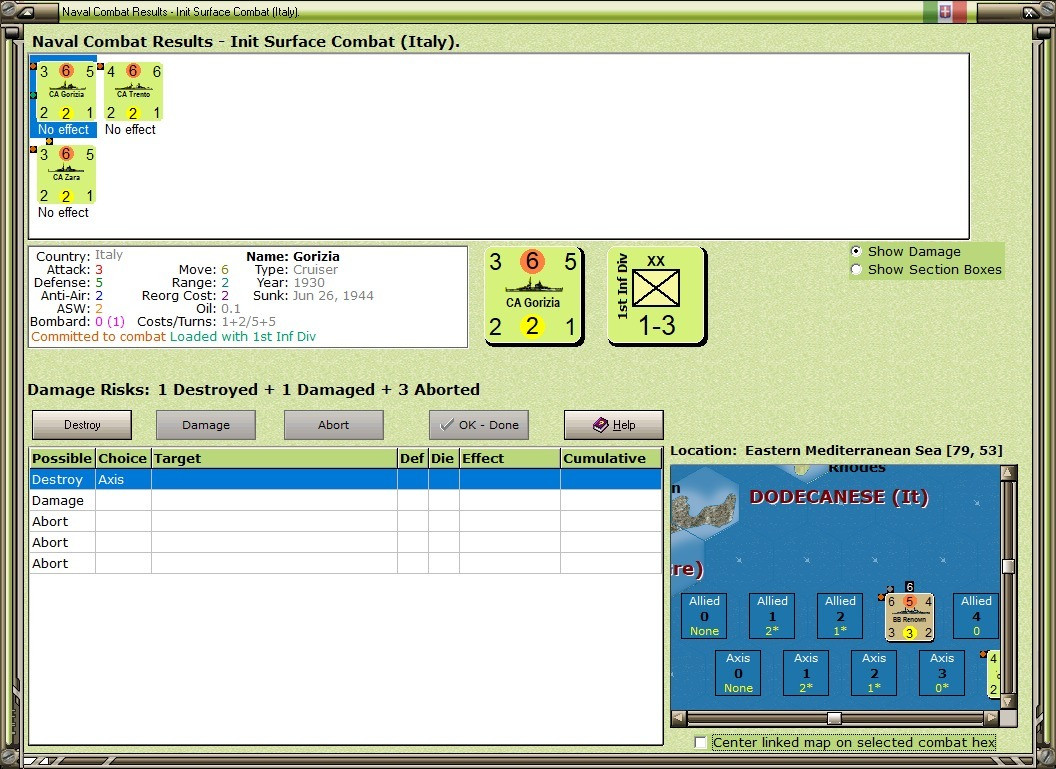Click the Abort button

click(x=334, y=425)
